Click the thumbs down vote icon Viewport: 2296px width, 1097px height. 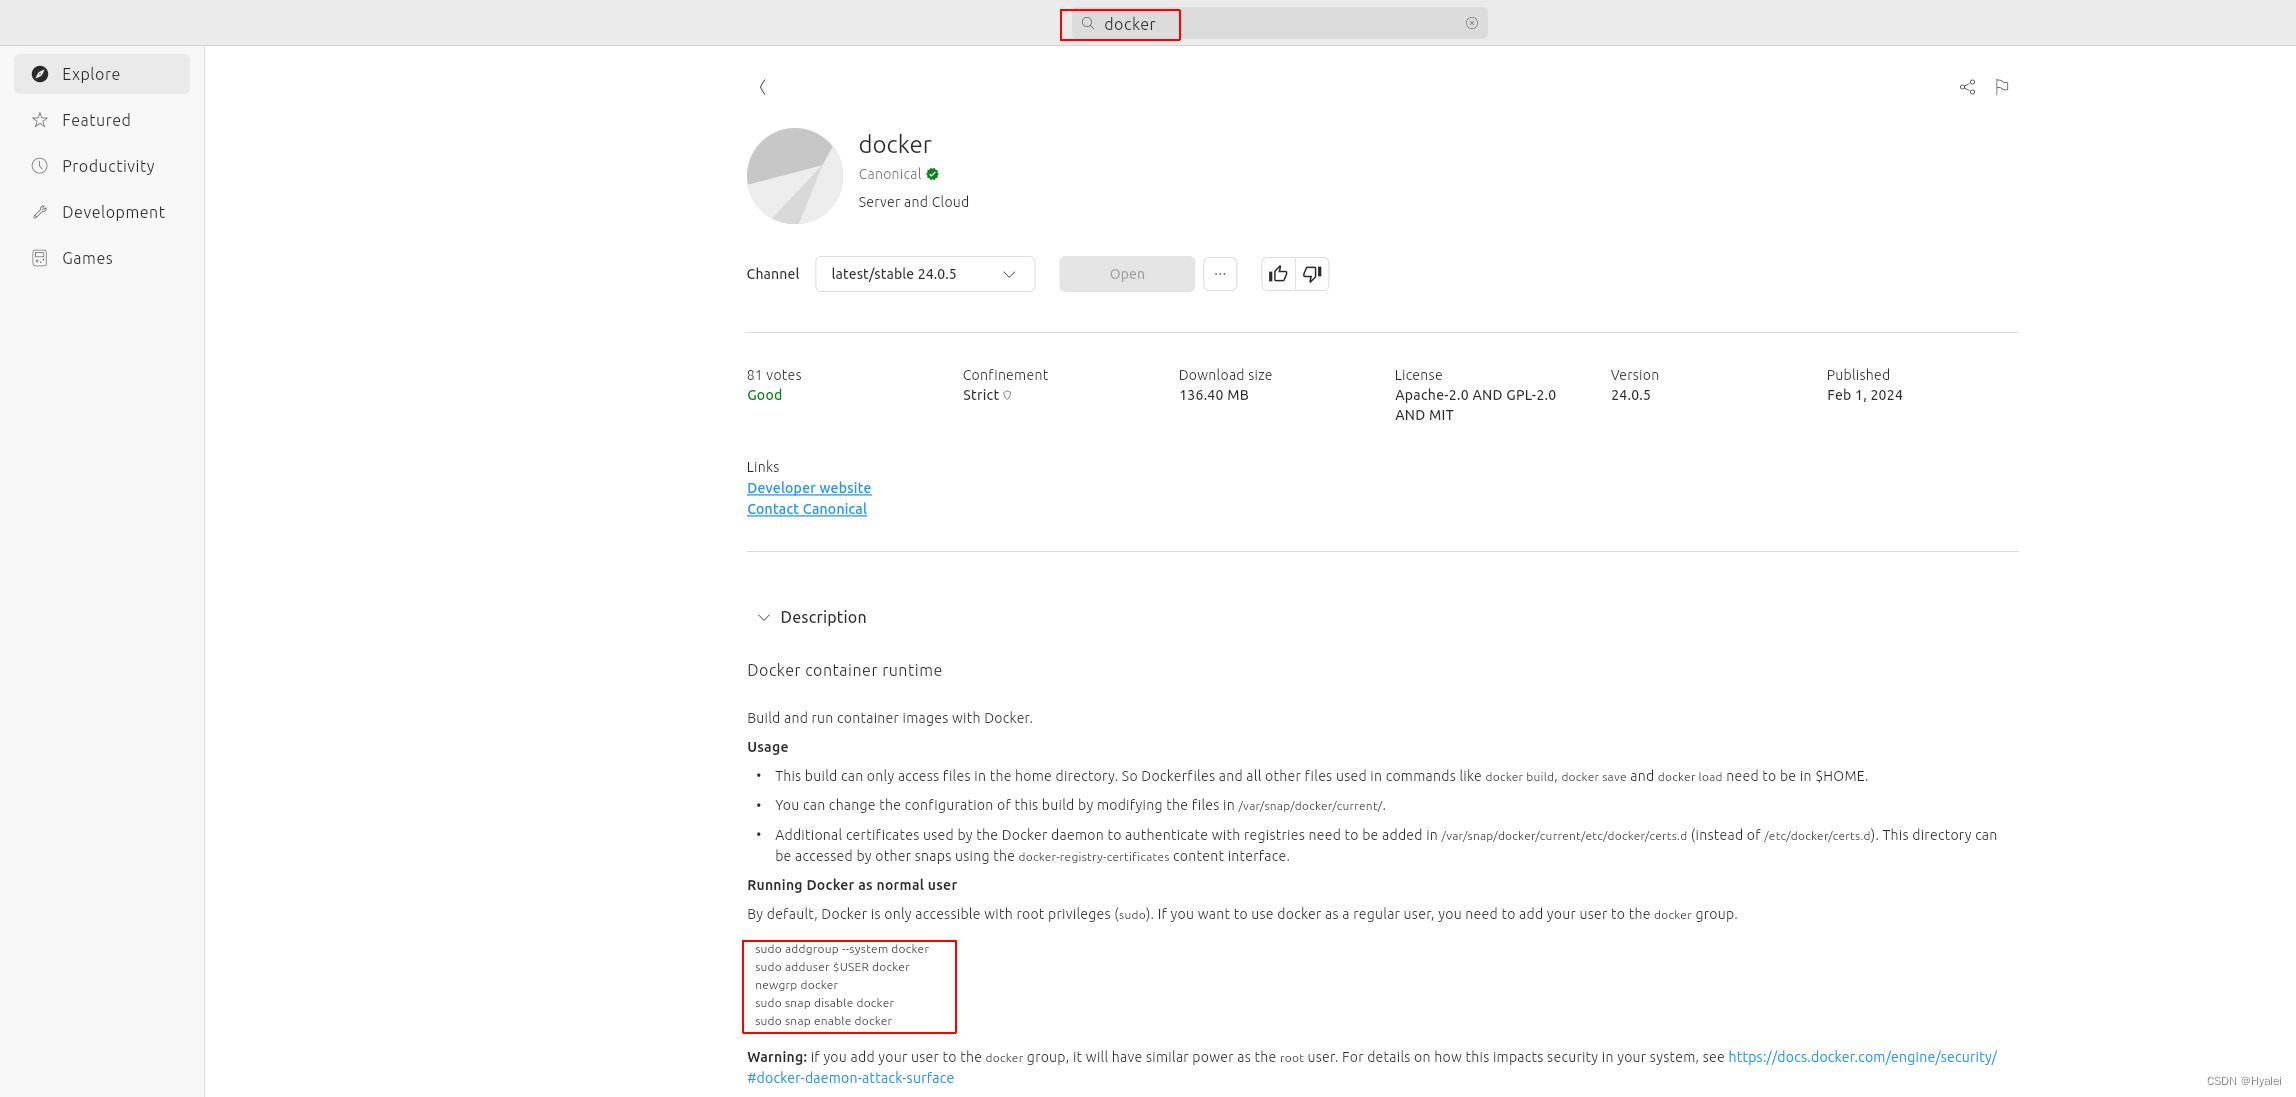coord(1312,274)
